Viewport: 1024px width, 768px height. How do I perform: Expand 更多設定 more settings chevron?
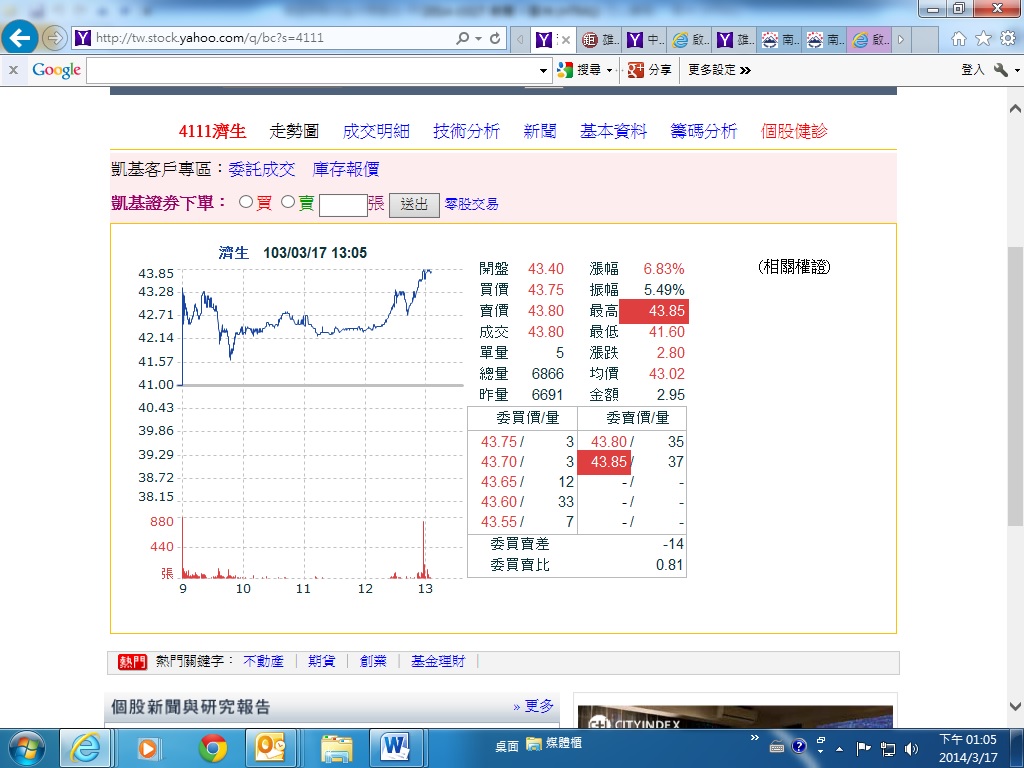tap(745, 70)
